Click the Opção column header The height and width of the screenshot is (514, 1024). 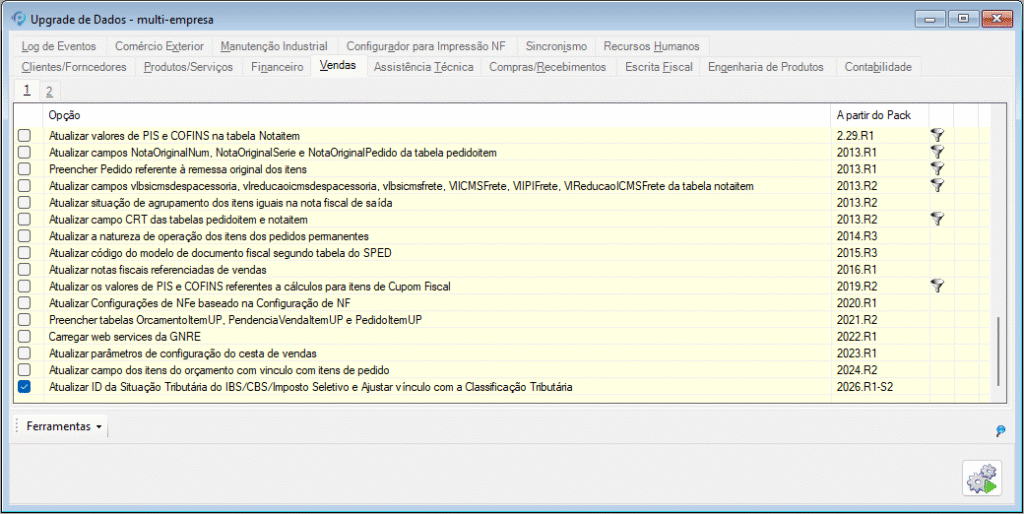[x=65, y=115]
